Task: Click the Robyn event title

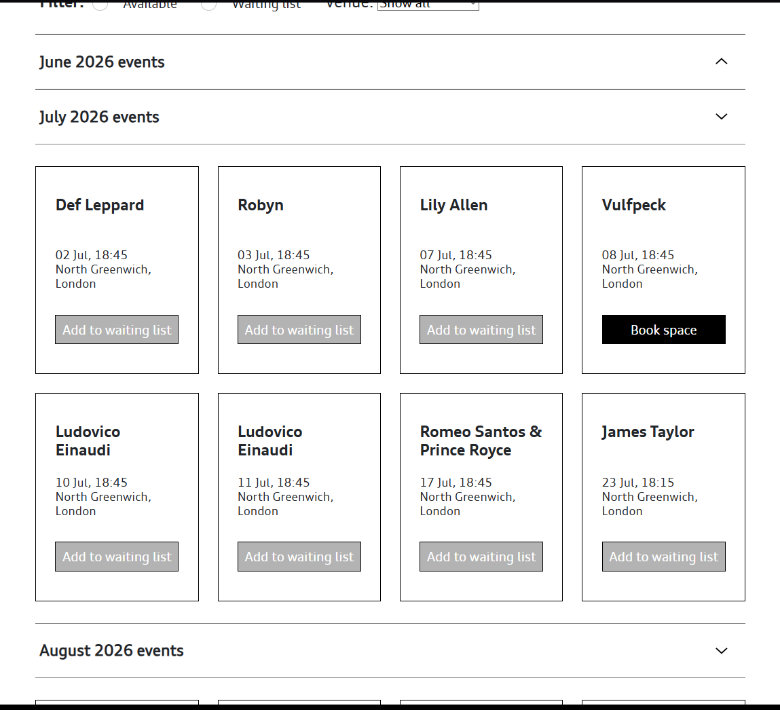Action: coord(261,205)
